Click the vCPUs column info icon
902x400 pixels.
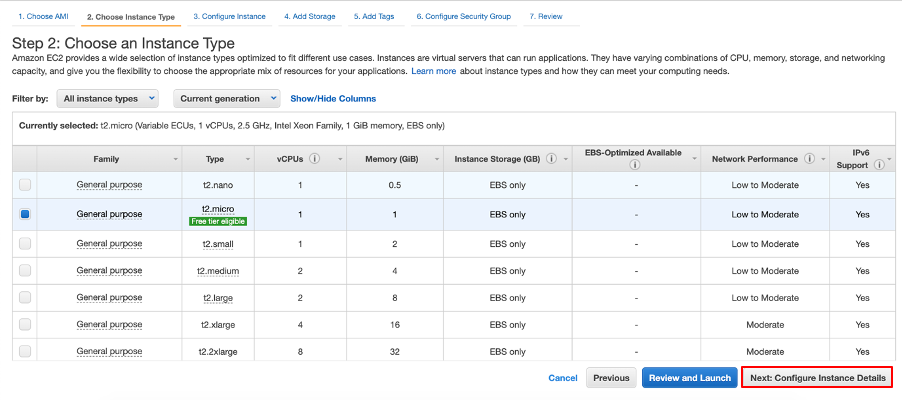pos(315,159)
